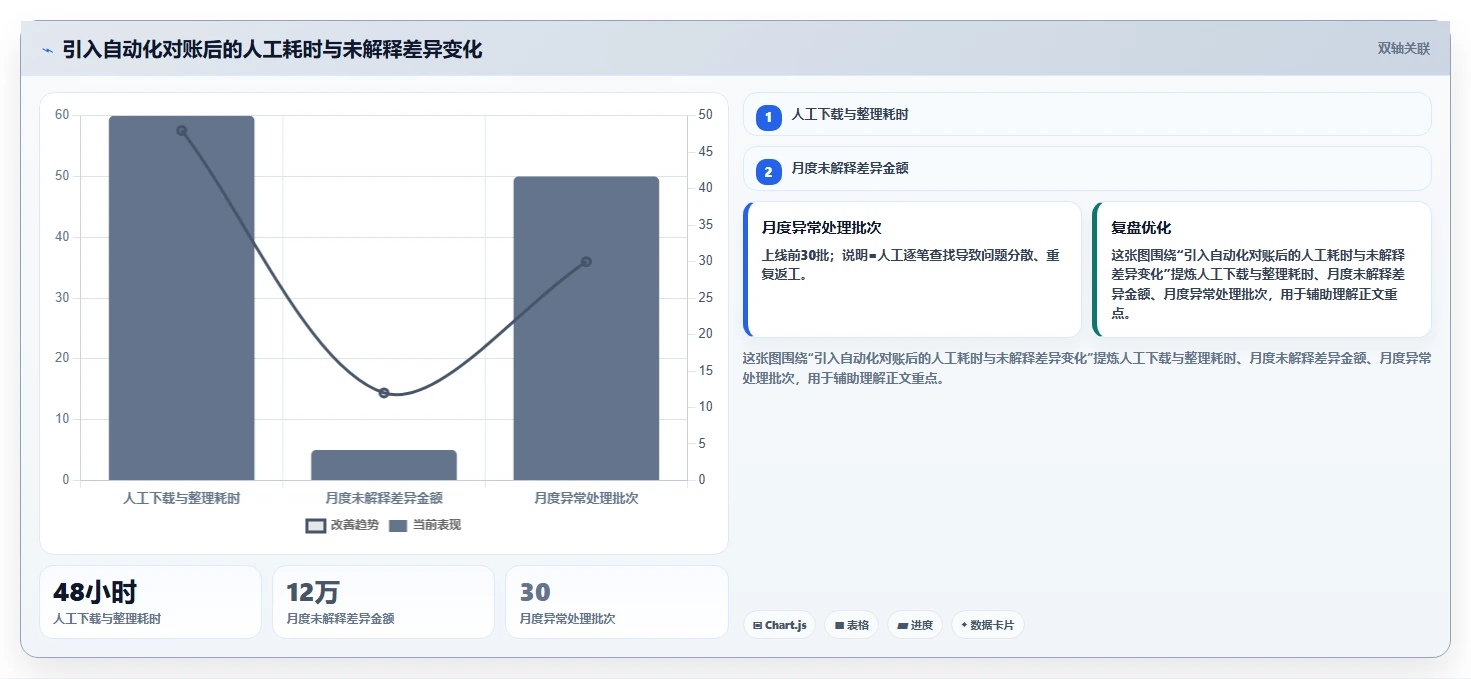Toggle 当前表现 legend entry
This screenshot has height=679, width=1471.
click(x=425, y=525)
